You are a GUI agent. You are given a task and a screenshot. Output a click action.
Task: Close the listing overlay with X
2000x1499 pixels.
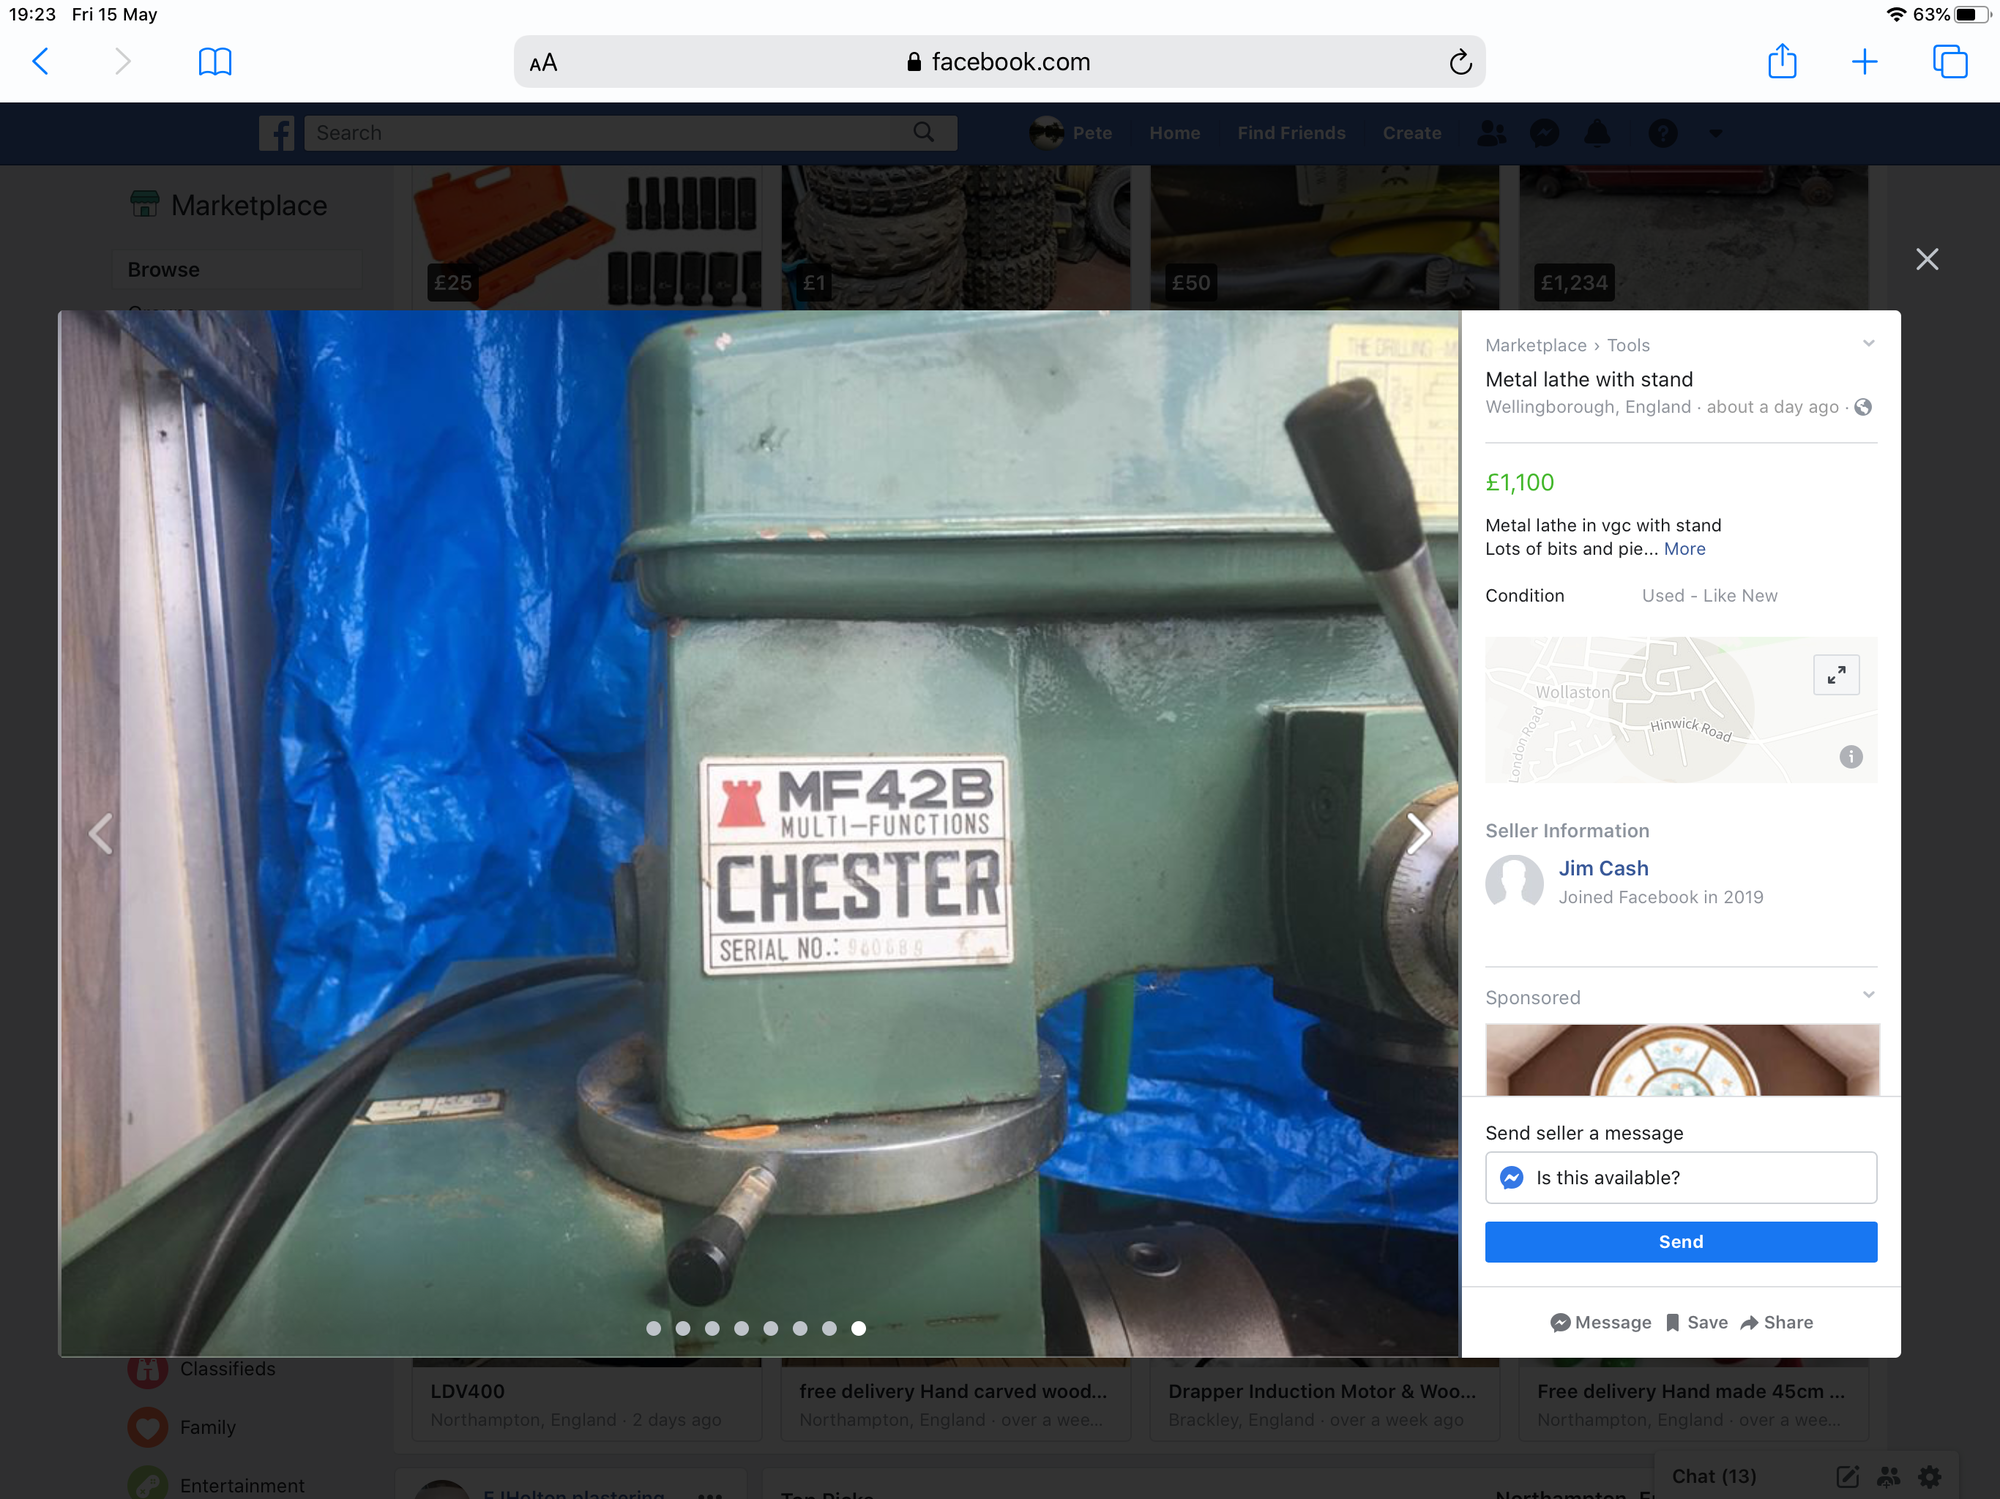(1927, 260)
